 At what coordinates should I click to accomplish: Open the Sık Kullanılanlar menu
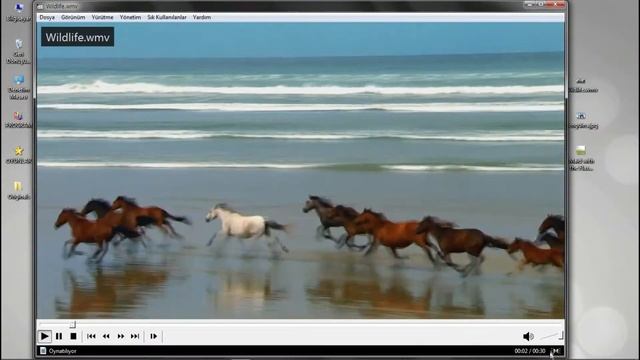[x=167, y=18]
